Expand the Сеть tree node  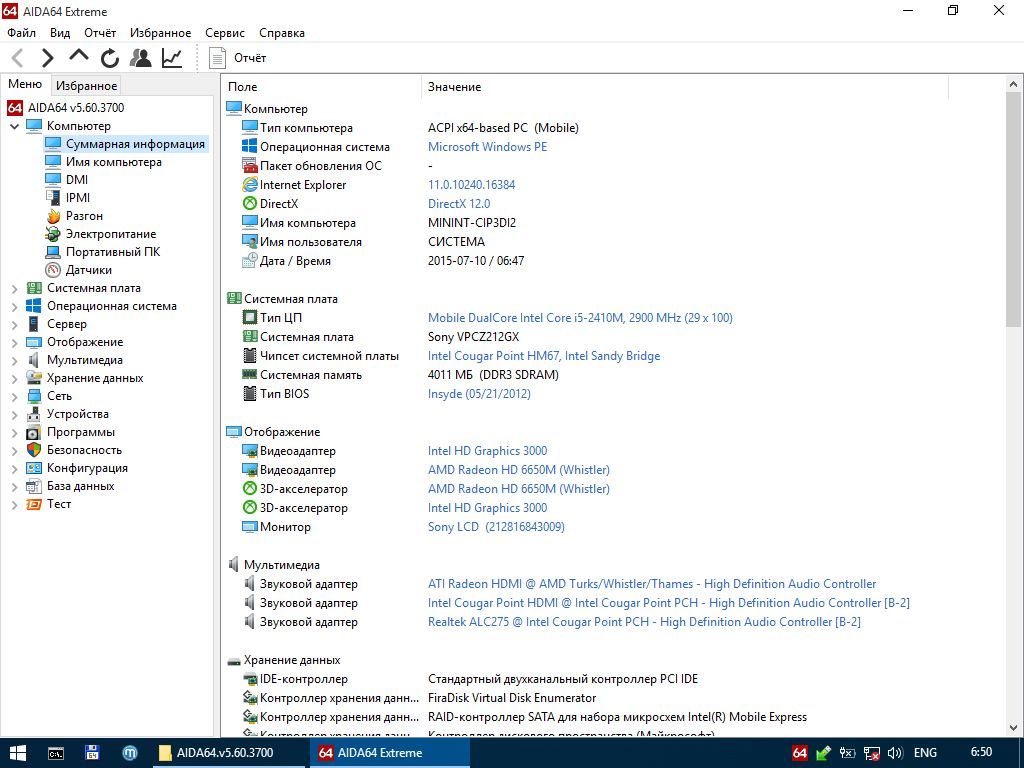tap(14, 396)
